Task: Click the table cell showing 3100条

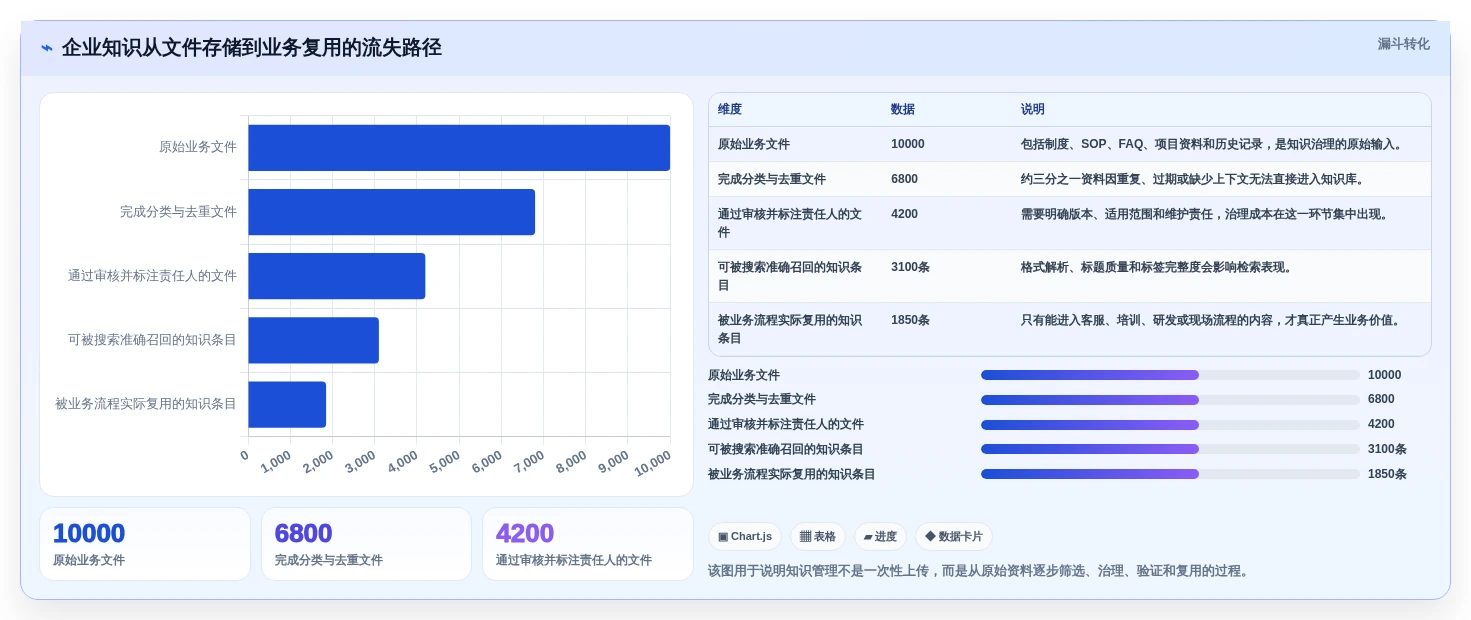Action: point(910,267)
